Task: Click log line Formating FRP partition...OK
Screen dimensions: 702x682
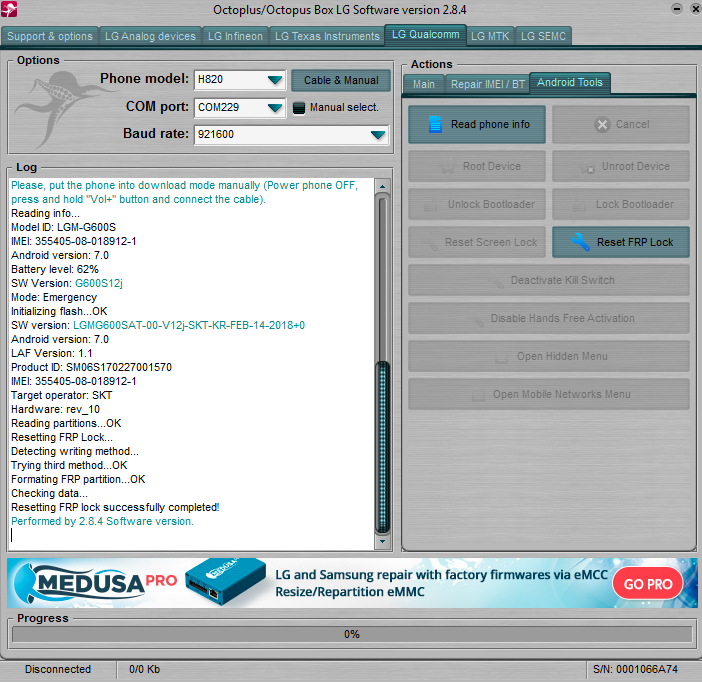Action: [78, 479]
